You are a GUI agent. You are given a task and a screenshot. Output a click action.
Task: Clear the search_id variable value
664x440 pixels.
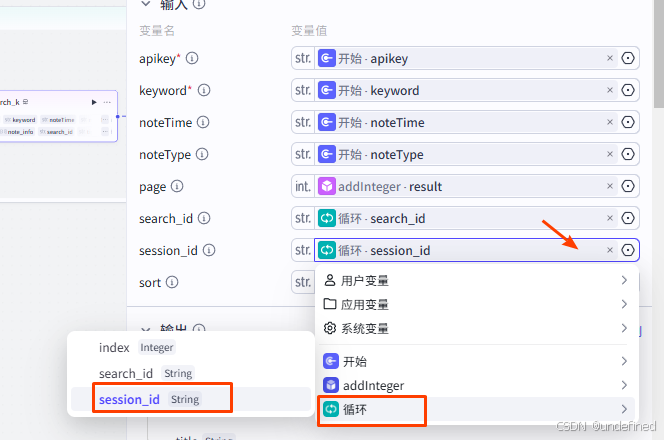pos(610,218)
